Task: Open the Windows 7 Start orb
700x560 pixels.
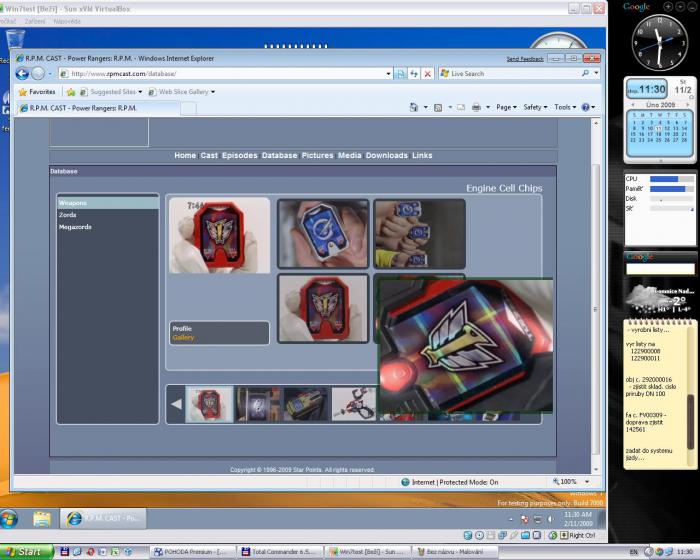Action: point(9,518)
